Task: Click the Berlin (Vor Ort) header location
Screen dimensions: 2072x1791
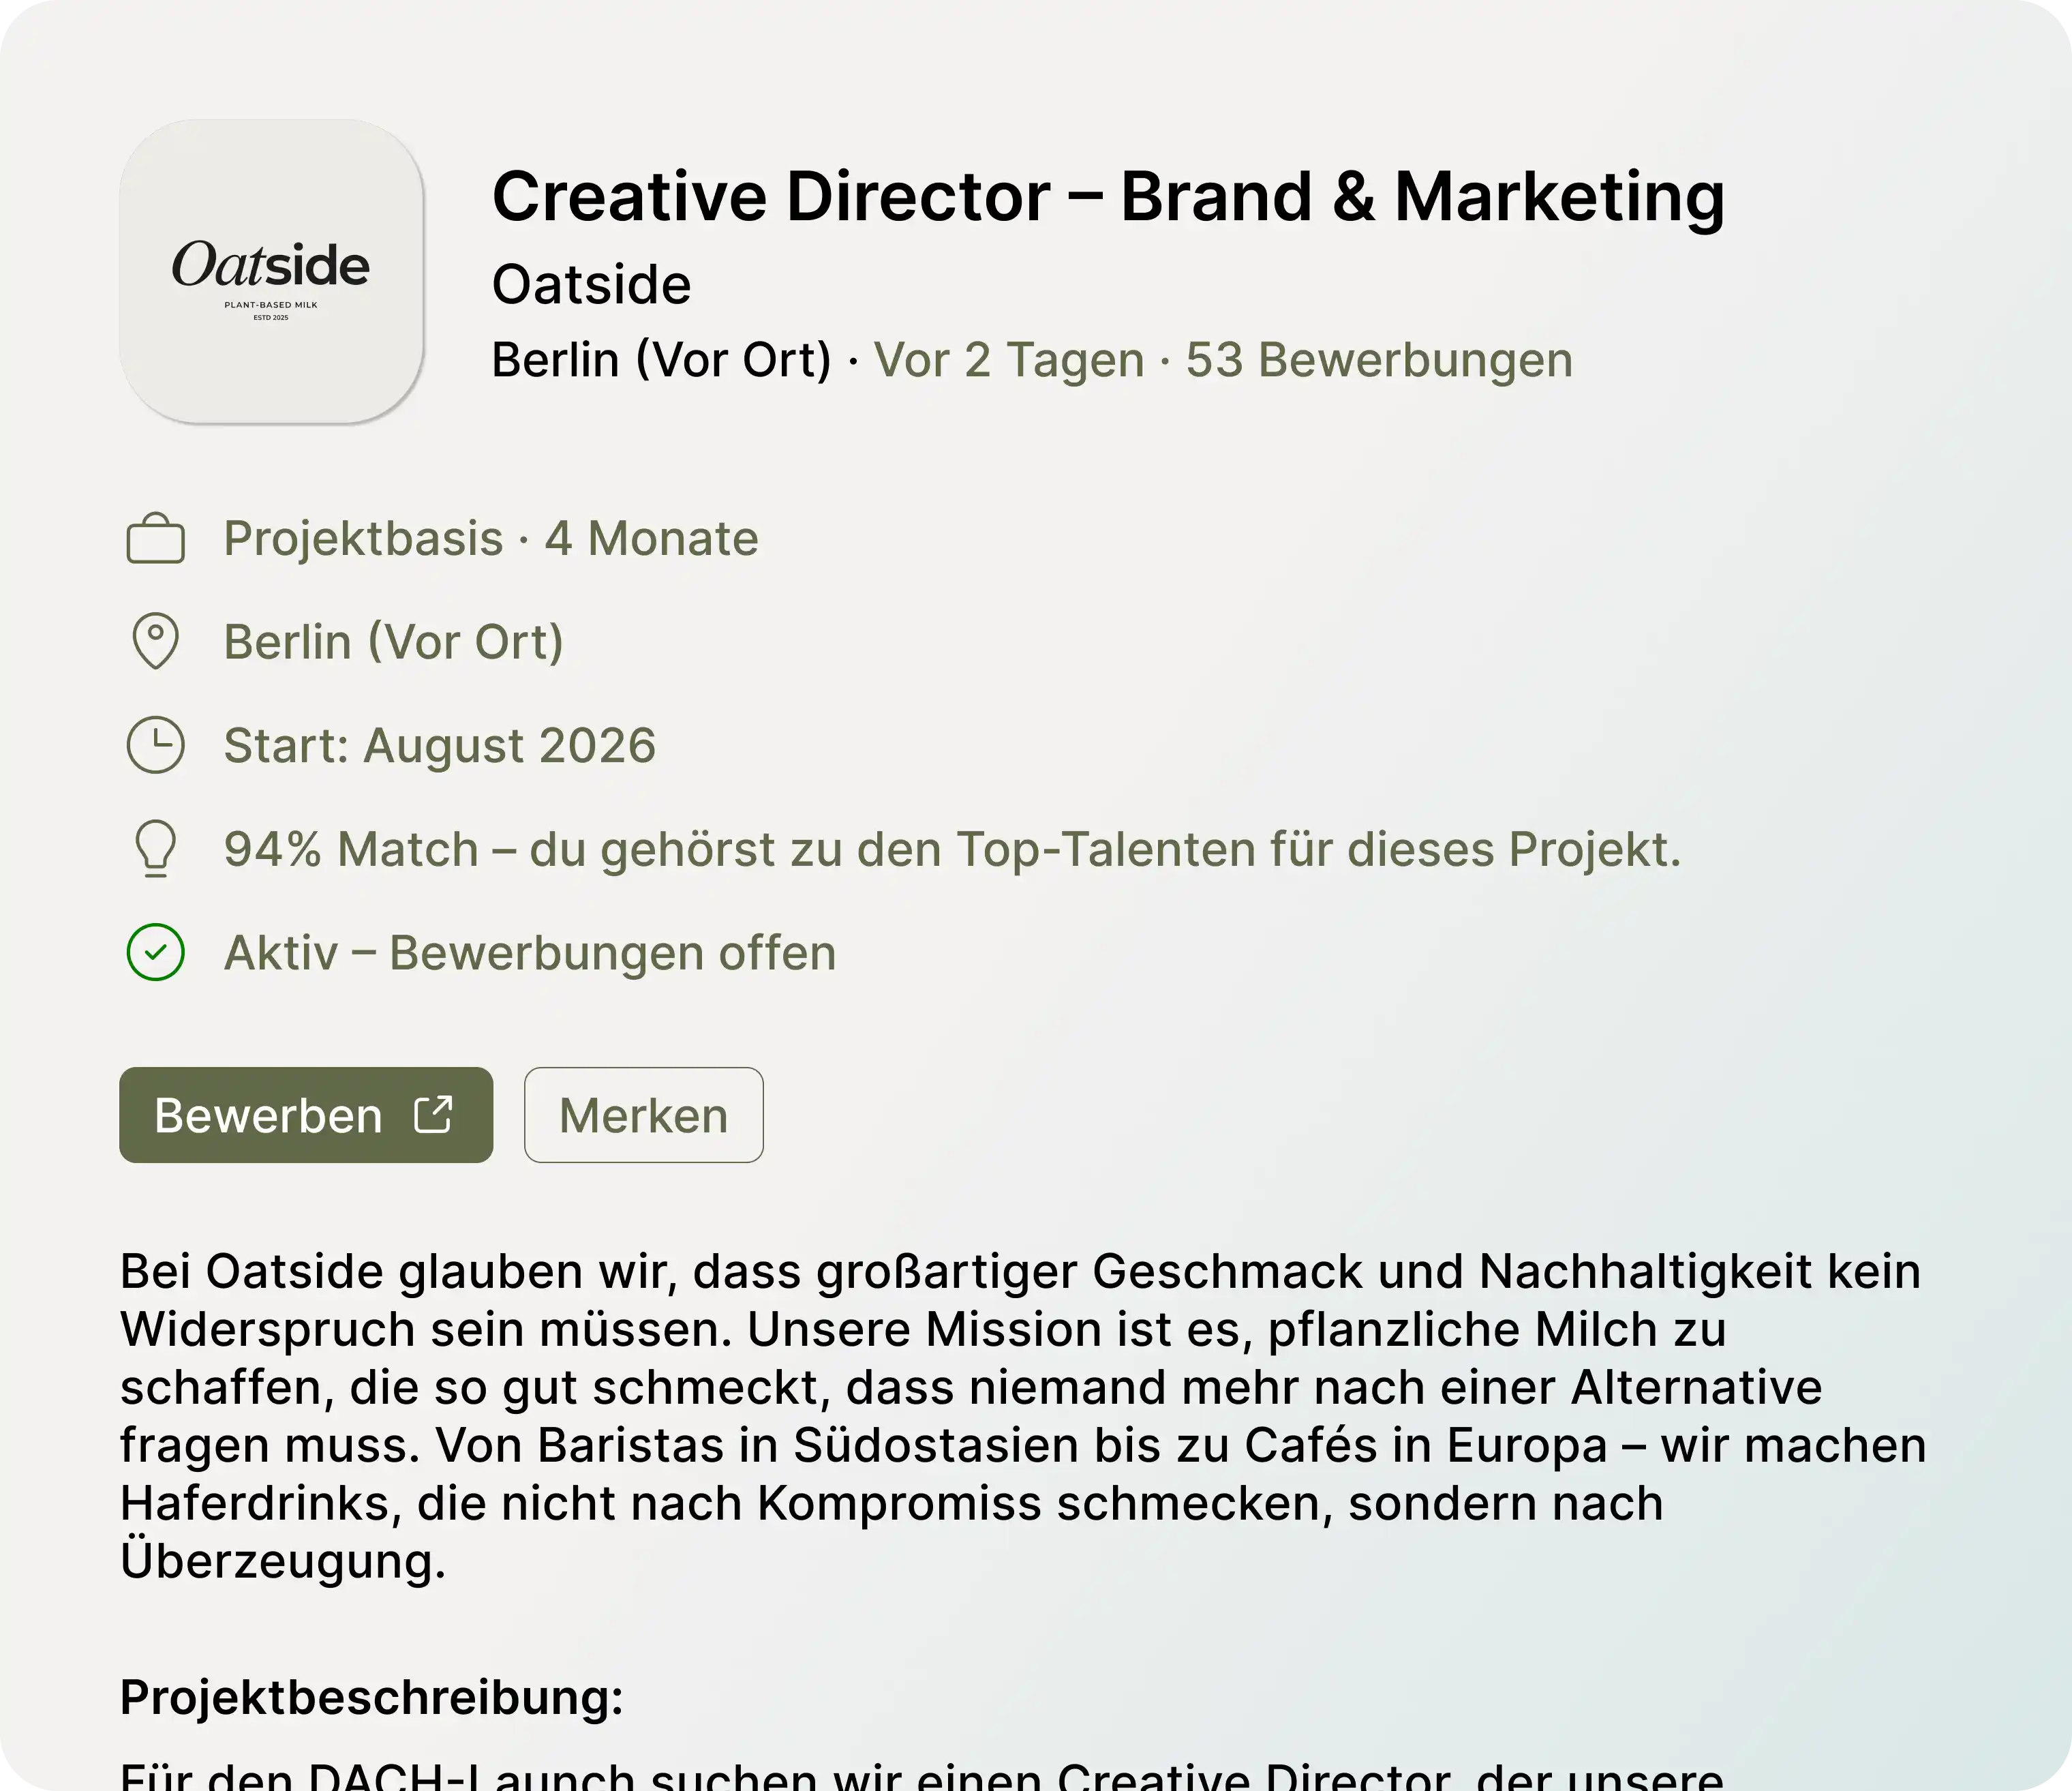Action: (661, 360)
